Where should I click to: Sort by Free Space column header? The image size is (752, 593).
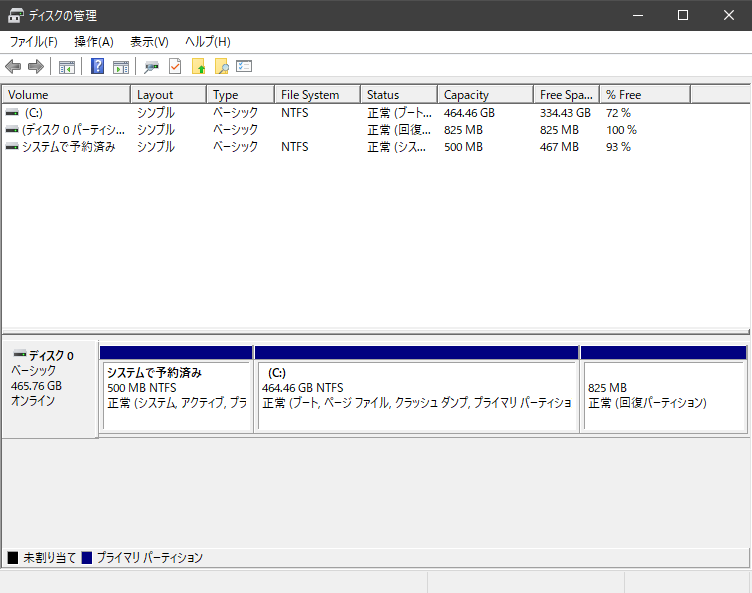(x=566, y=95)
